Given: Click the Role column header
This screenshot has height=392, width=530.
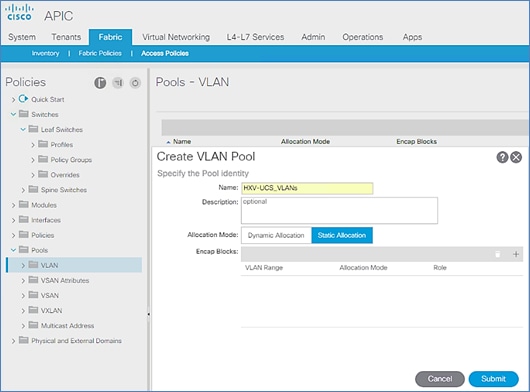Looking at the screenshot, I should tap(440, 268).
